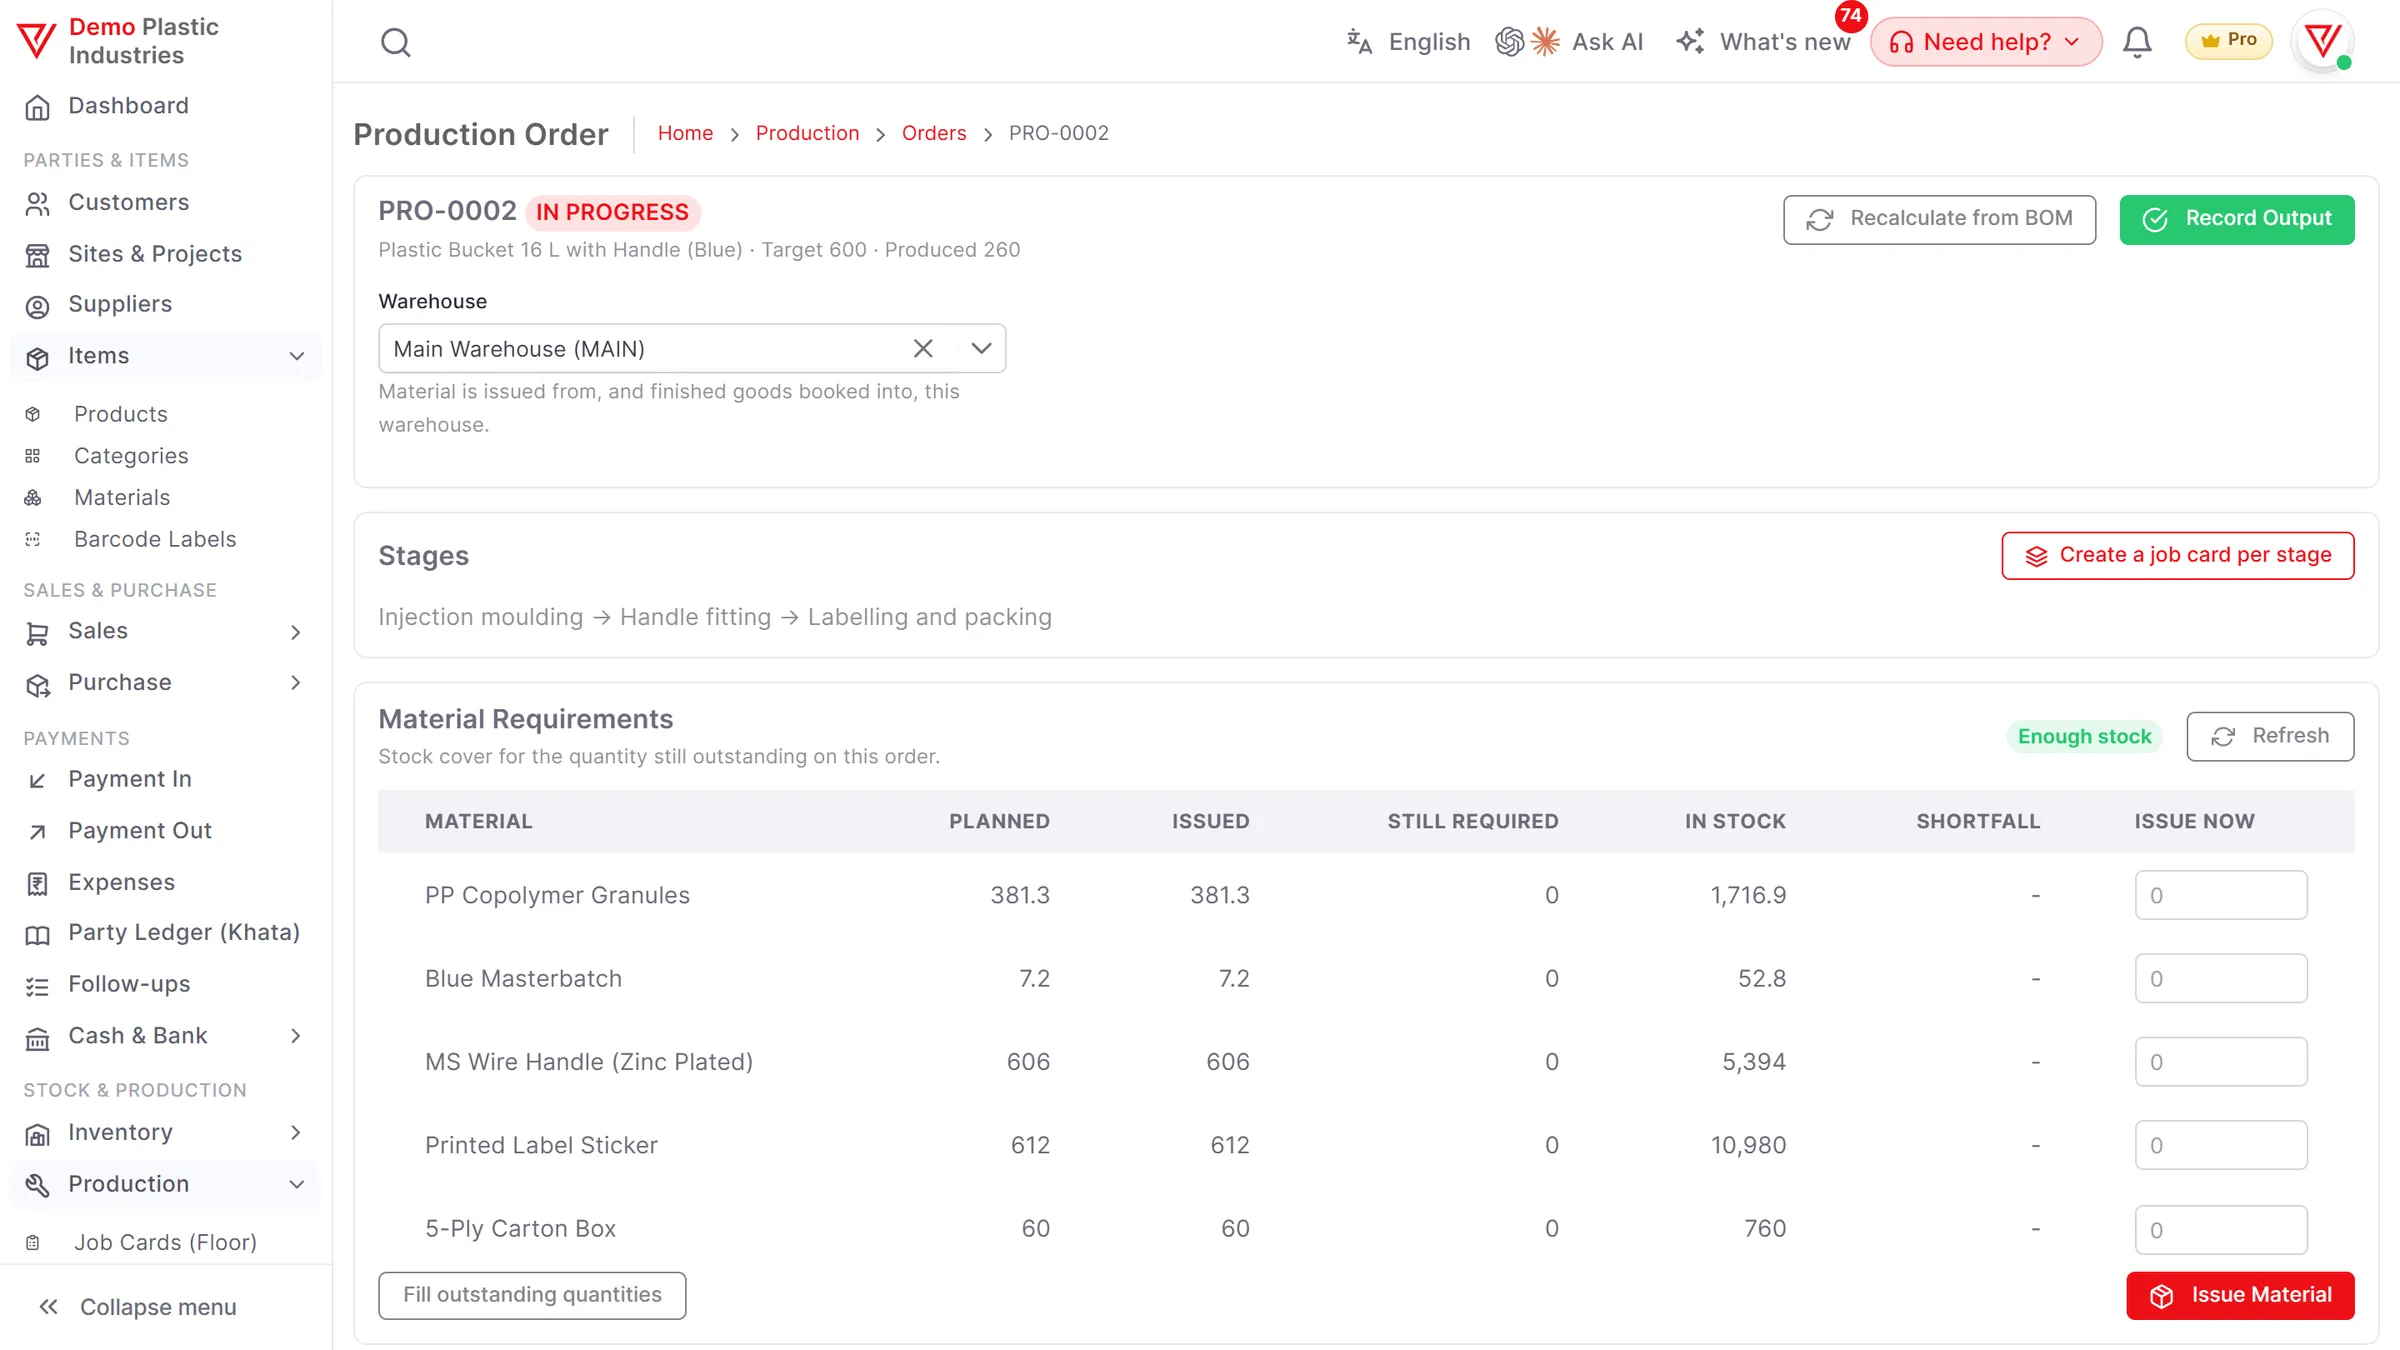Click Fill outstanding quantities button
2400x1350 pixels.
(532, 1295)
